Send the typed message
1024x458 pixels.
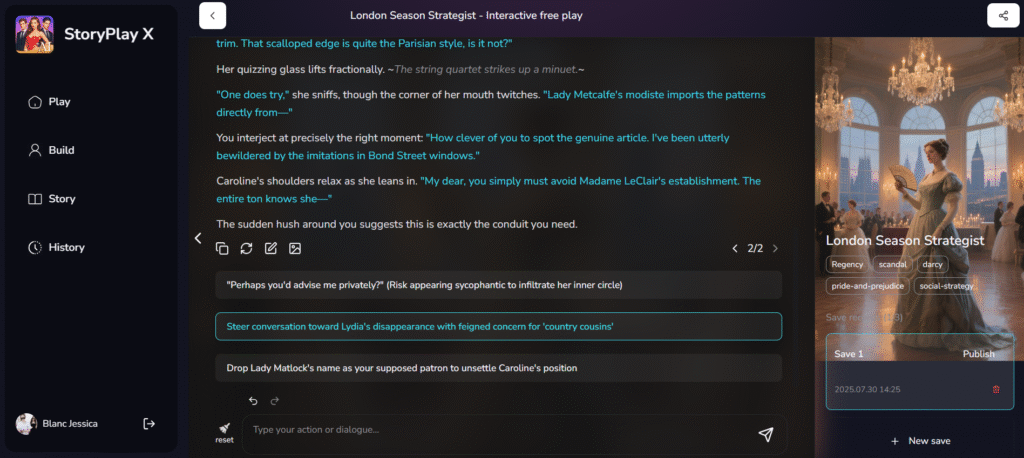765,434
